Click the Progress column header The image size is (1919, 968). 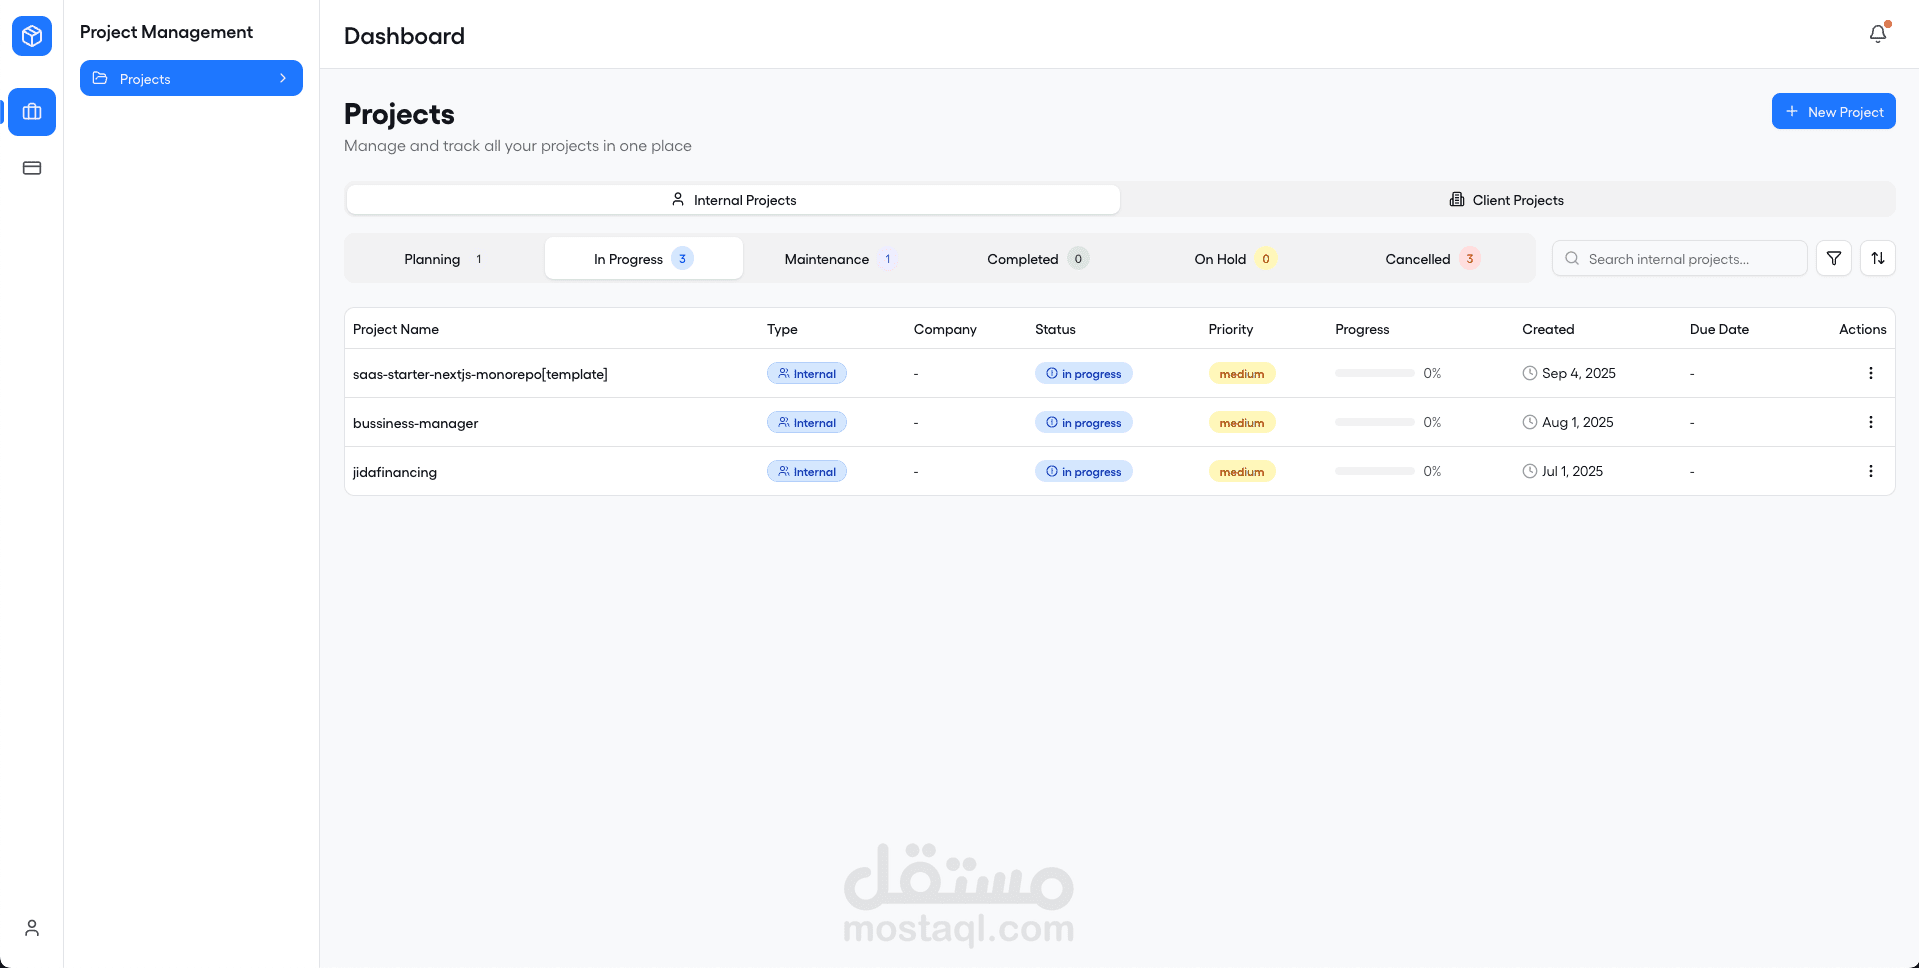1362,329
